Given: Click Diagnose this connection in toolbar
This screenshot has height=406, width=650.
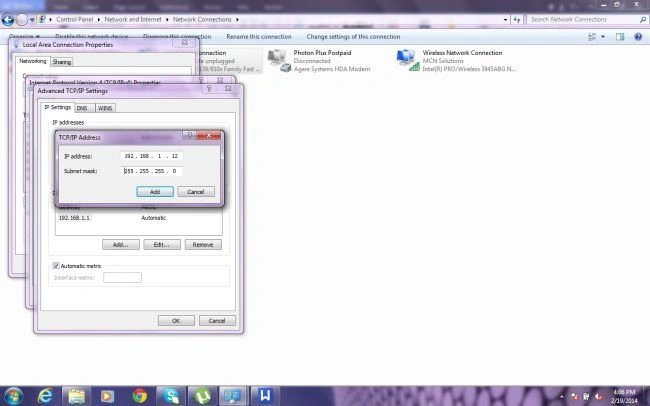Looking at the screenshot, I should (x=177, y=36).
